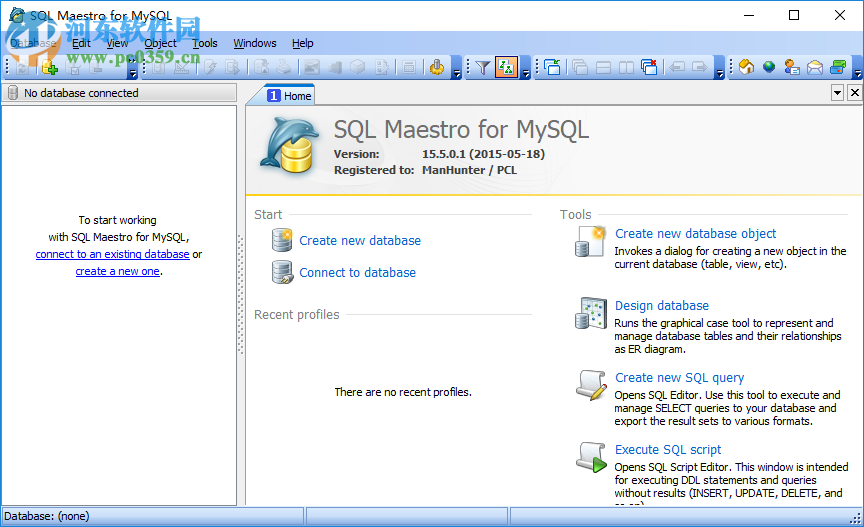Click Close all windows icon with red X
The width and height of the screenshot is (864, 527).
(x=649, y=67)
